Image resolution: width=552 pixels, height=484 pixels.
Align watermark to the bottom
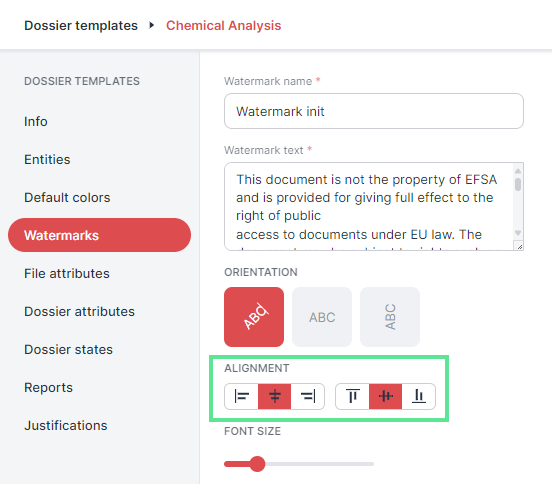(x=419, y=396)
